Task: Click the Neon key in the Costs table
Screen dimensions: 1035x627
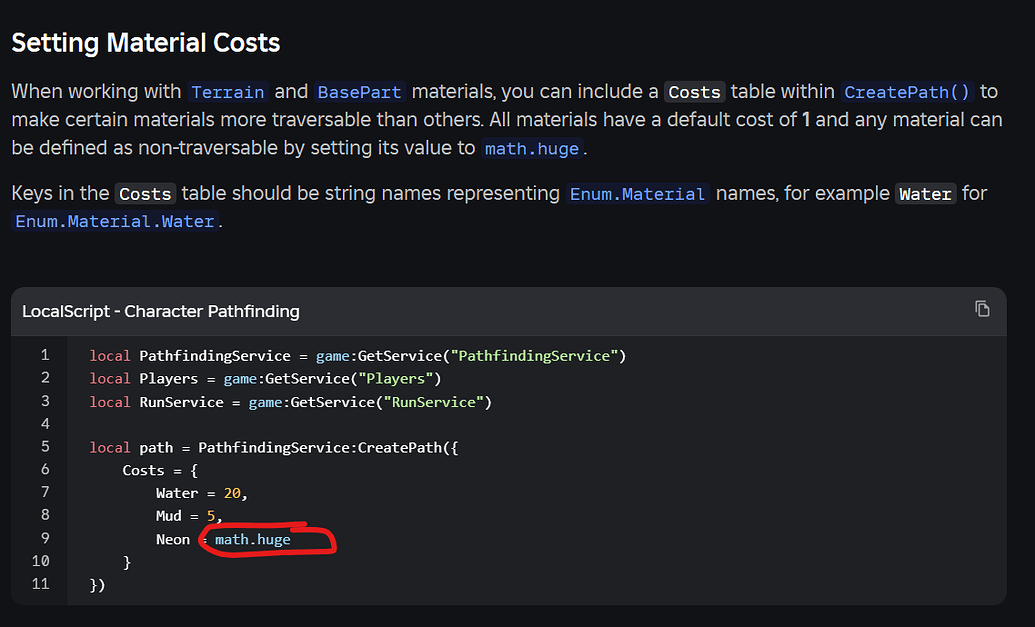Action: 173,540
